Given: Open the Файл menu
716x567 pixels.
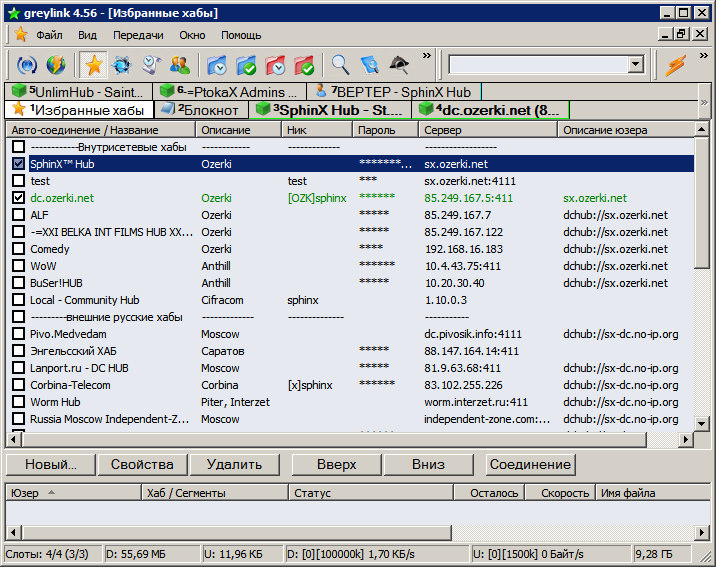Looking at the screenshot, I should 49,35.
